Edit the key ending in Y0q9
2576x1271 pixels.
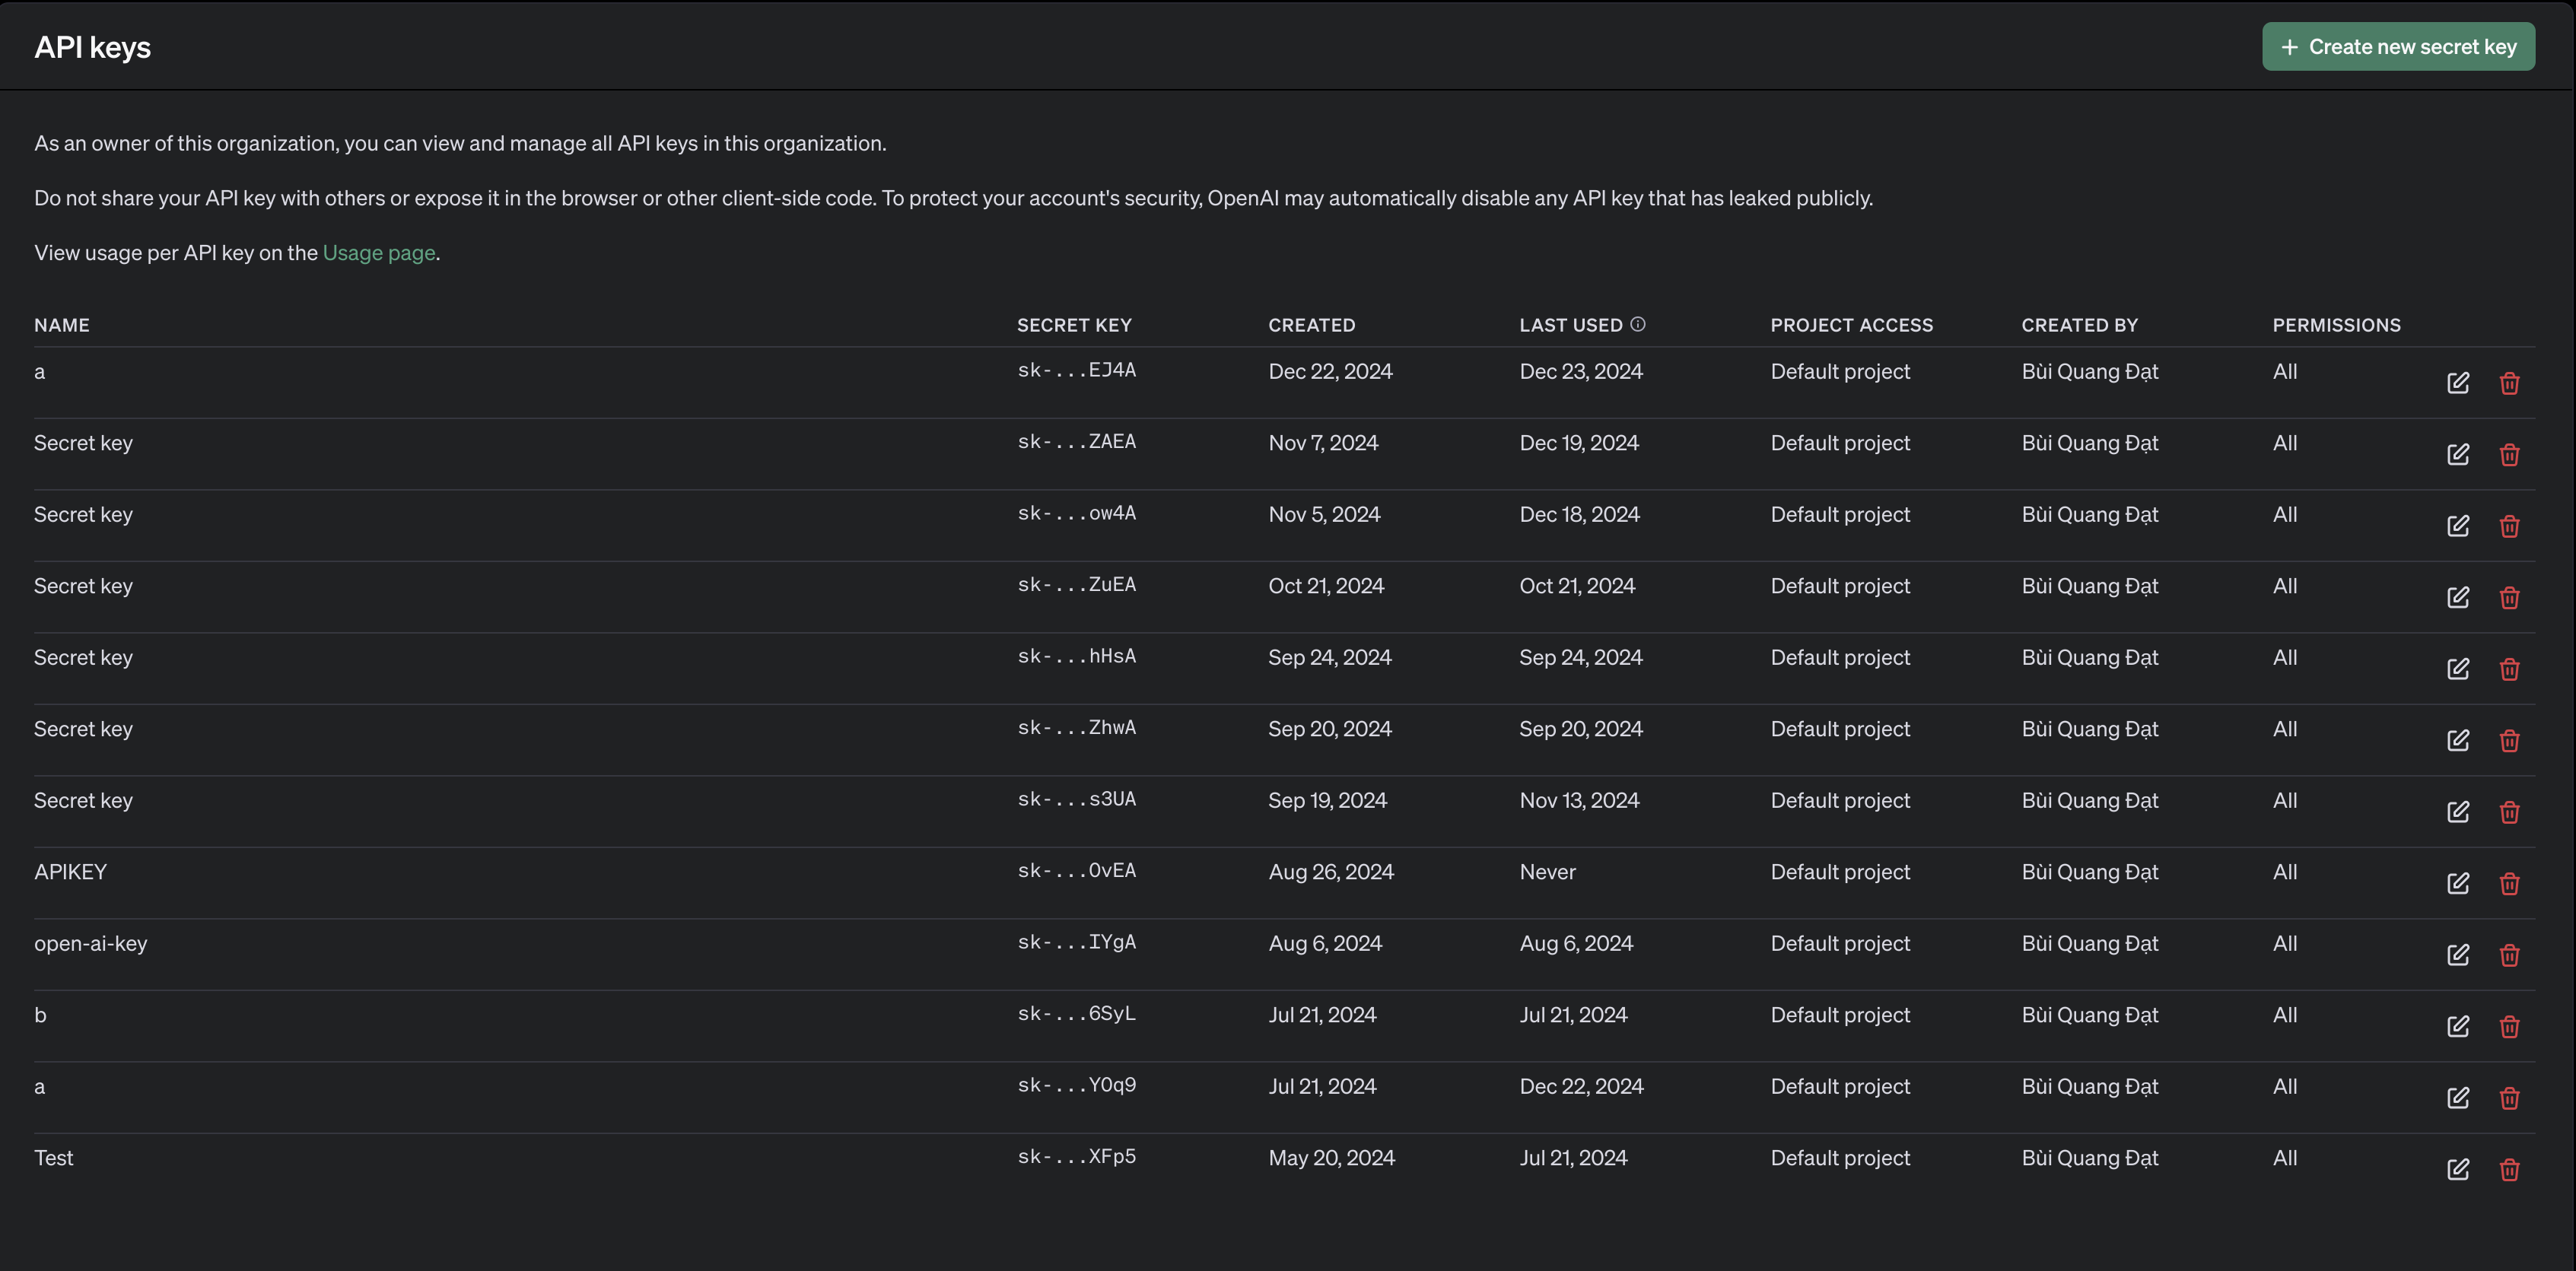click(2458, 1098)
